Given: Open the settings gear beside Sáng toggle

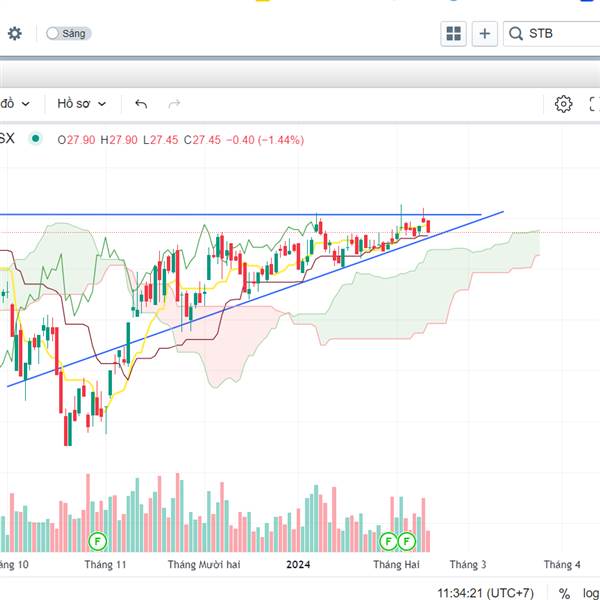Looking at the screenshot, I should [x=15, y=33].
